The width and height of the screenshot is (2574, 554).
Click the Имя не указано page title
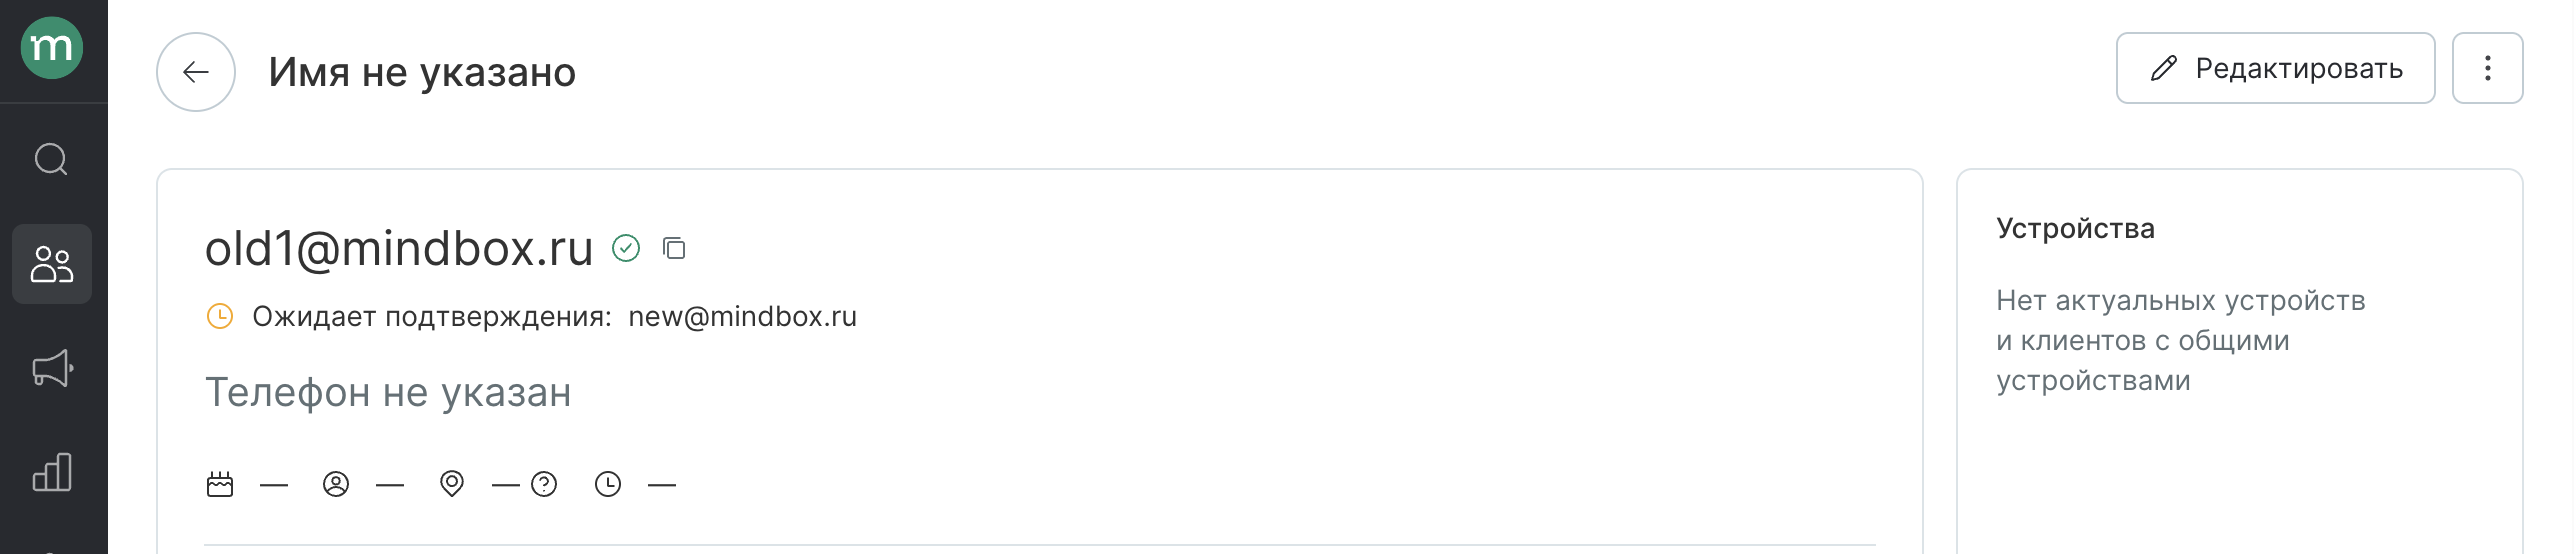tap(422, 72)
